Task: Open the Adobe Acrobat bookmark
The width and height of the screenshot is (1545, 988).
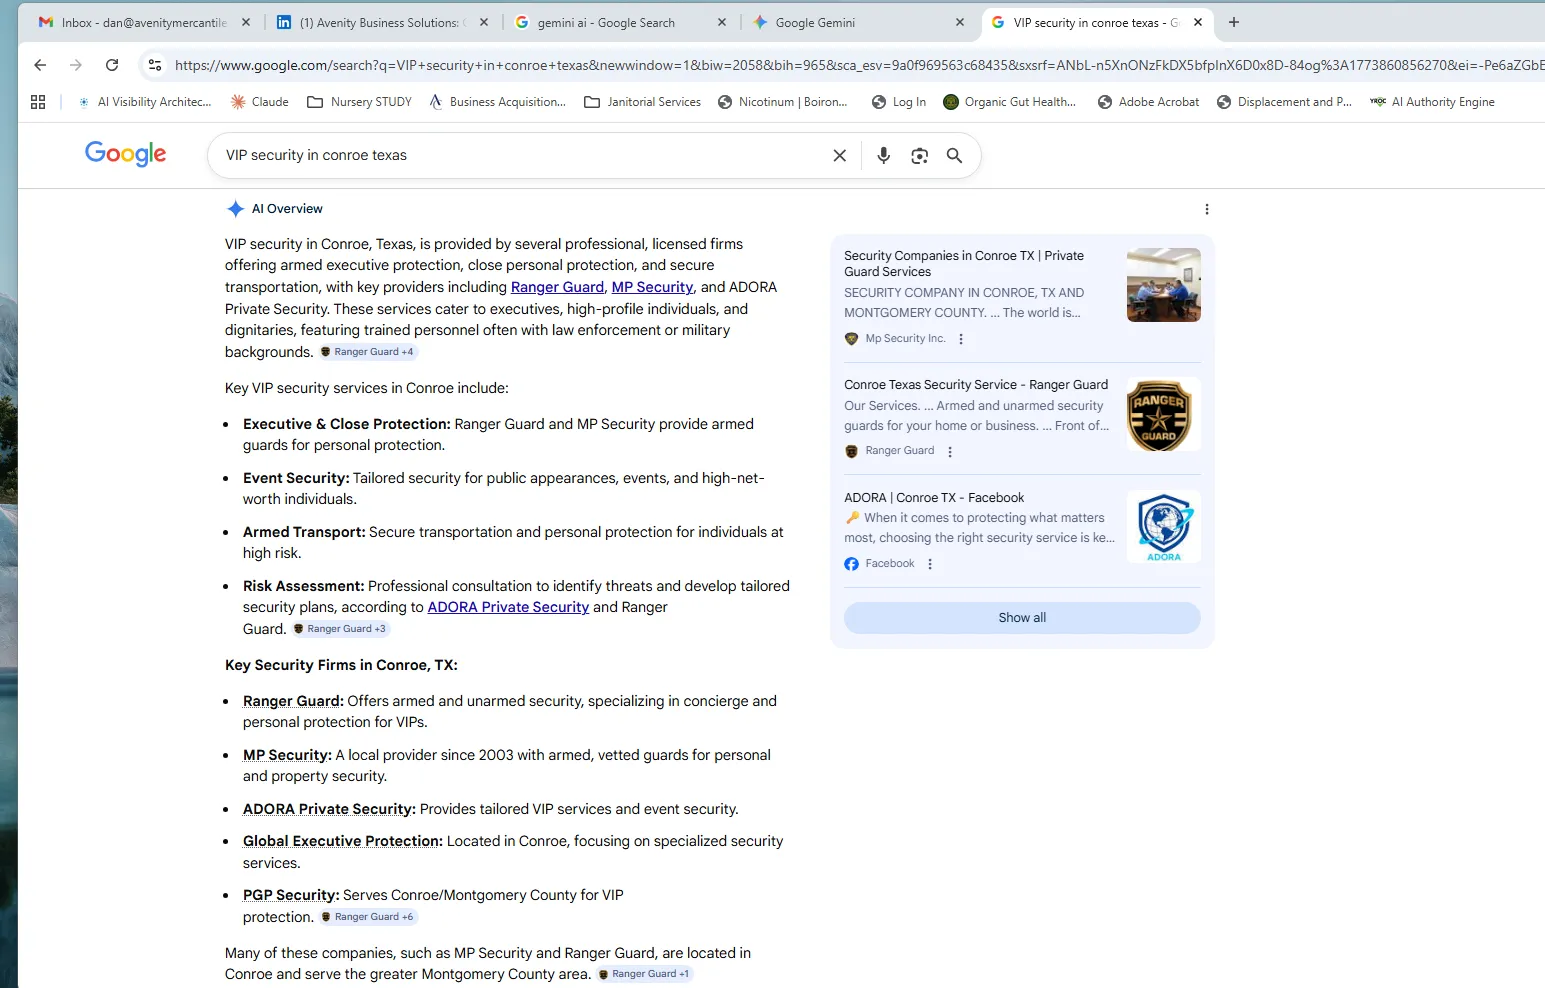Action: click(x=1148, y=102)
